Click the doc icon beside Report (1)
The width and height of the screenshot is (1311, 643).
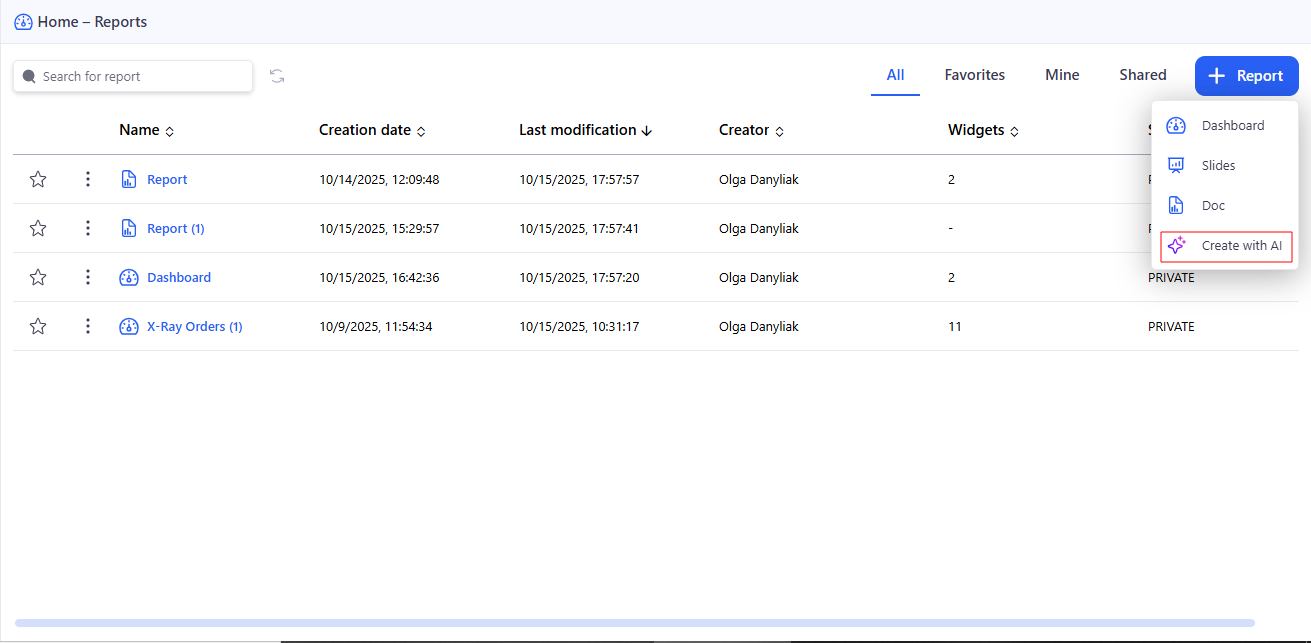[128, 228]
